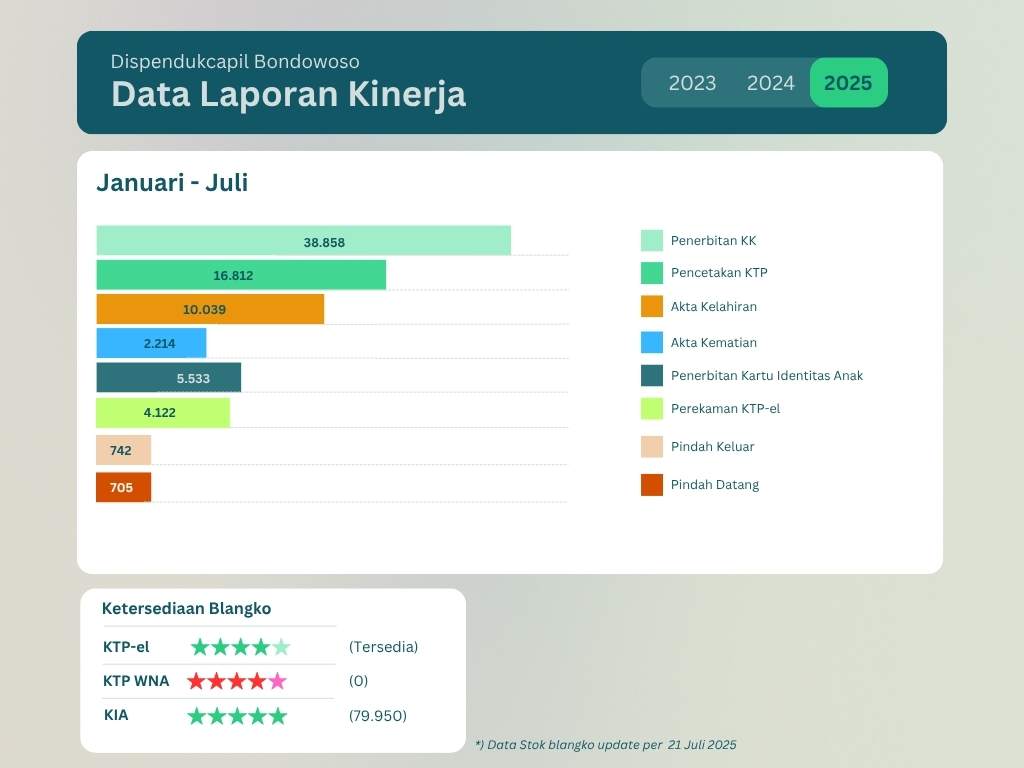Click the KTP WNA red star rating
This screenshot has width=1024, height=768.
[237, 681]
